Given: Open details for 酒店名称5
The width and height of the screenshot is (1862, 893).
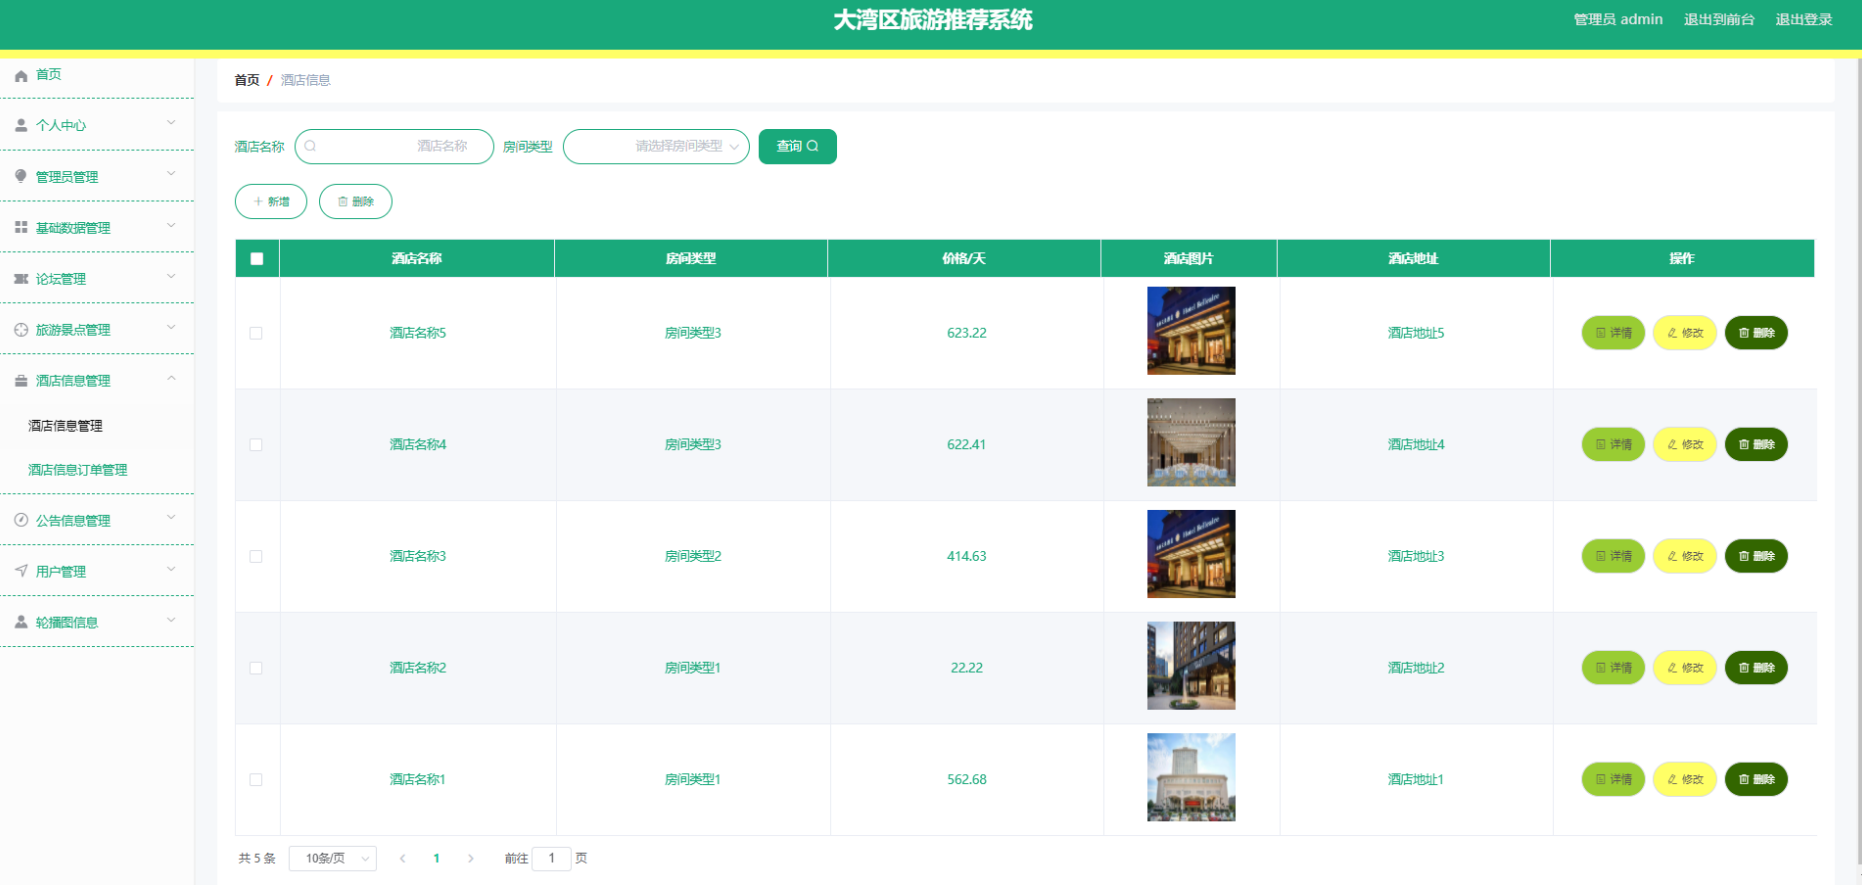Looking at the screenshot, I should (x=1613, y=333).
